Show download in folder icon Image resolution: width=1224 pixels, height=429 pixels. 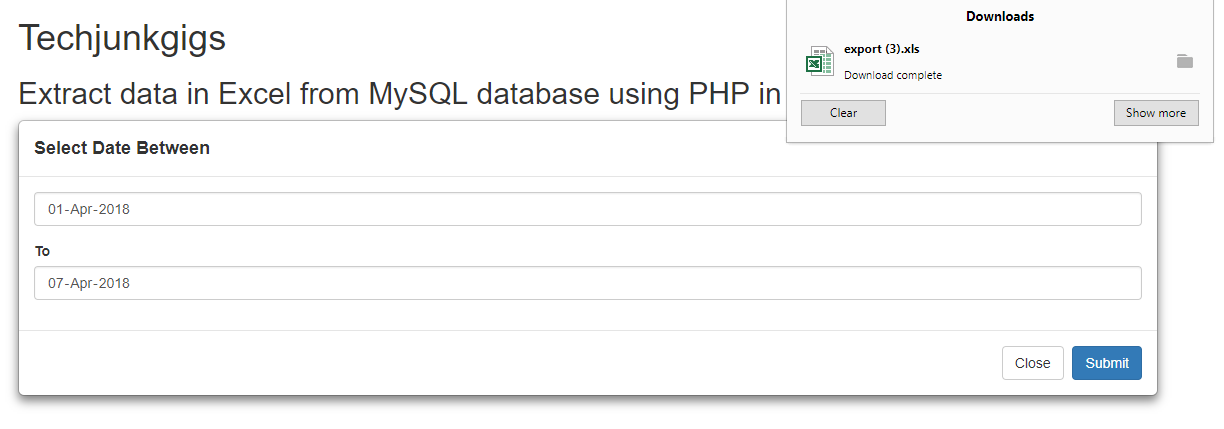point(1185,61)
